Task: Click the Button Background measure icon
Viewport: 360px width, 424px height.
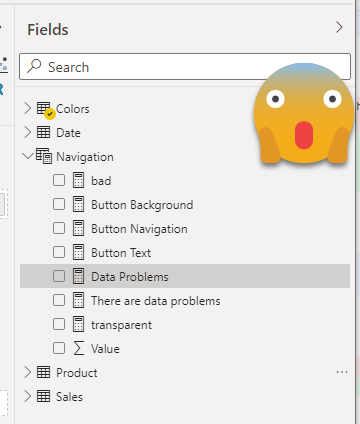Action: [x=78, y=204]
